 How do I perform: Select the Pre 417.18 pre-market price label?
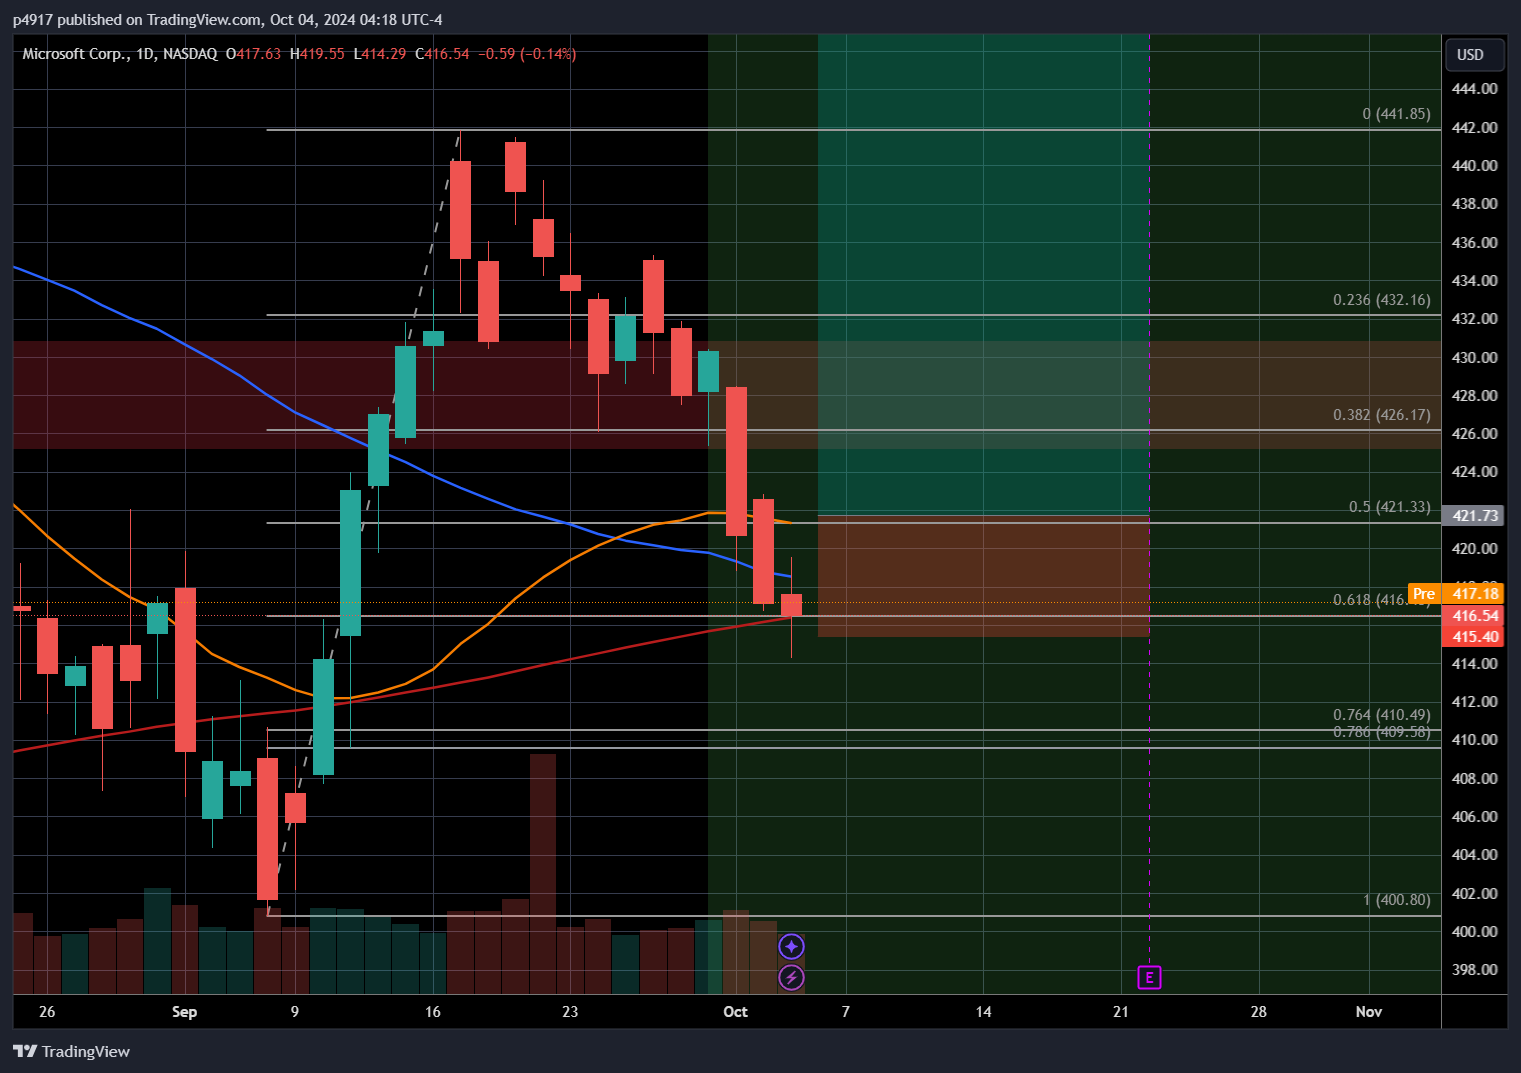[1455, 594]
